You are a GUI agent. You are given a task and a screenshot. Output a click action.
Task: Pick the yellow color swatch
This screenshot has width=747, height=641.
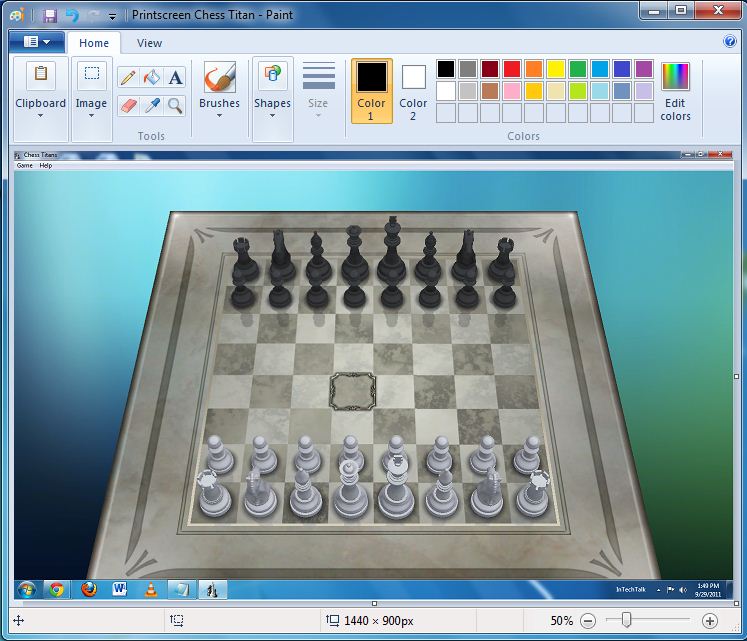pos(556,69)
